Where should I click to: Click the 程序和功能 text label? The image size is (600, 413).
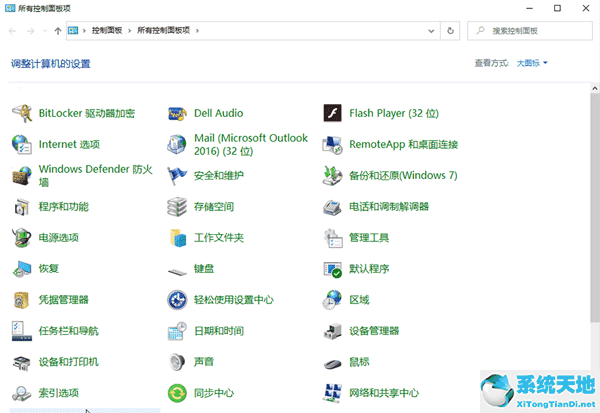point(64,207)
